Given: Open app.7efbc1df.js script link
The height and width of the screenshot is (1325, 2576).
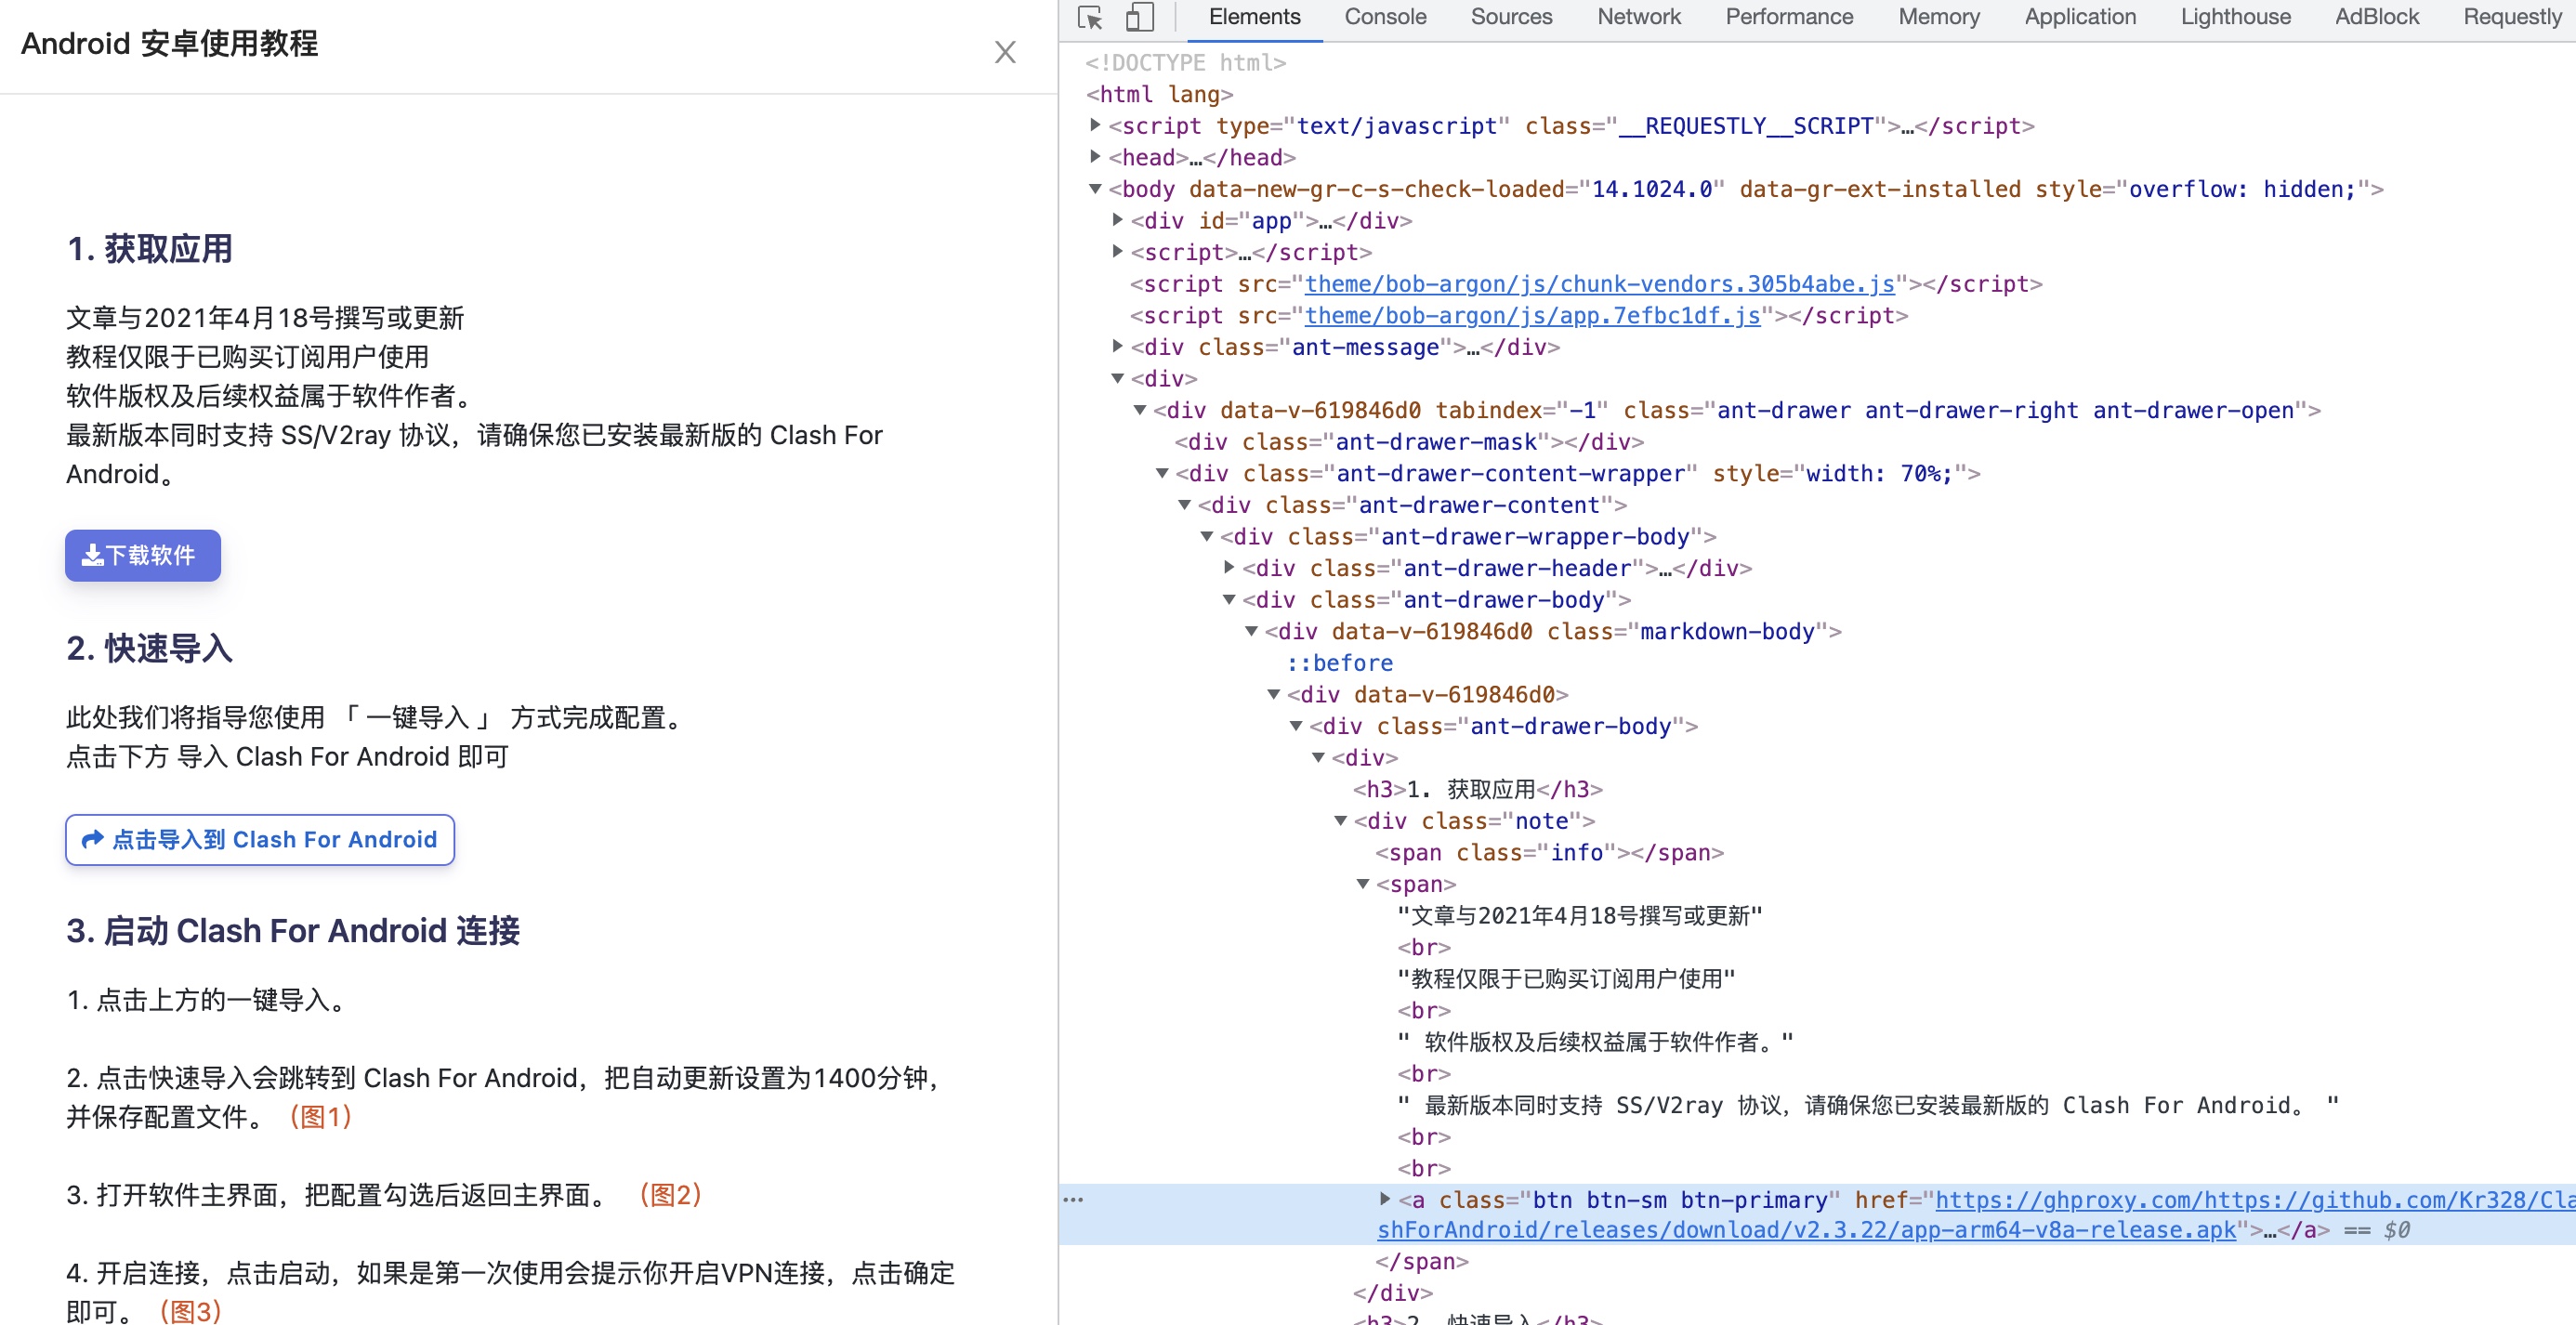Looking at the screenshot, I should [1532, 316].
